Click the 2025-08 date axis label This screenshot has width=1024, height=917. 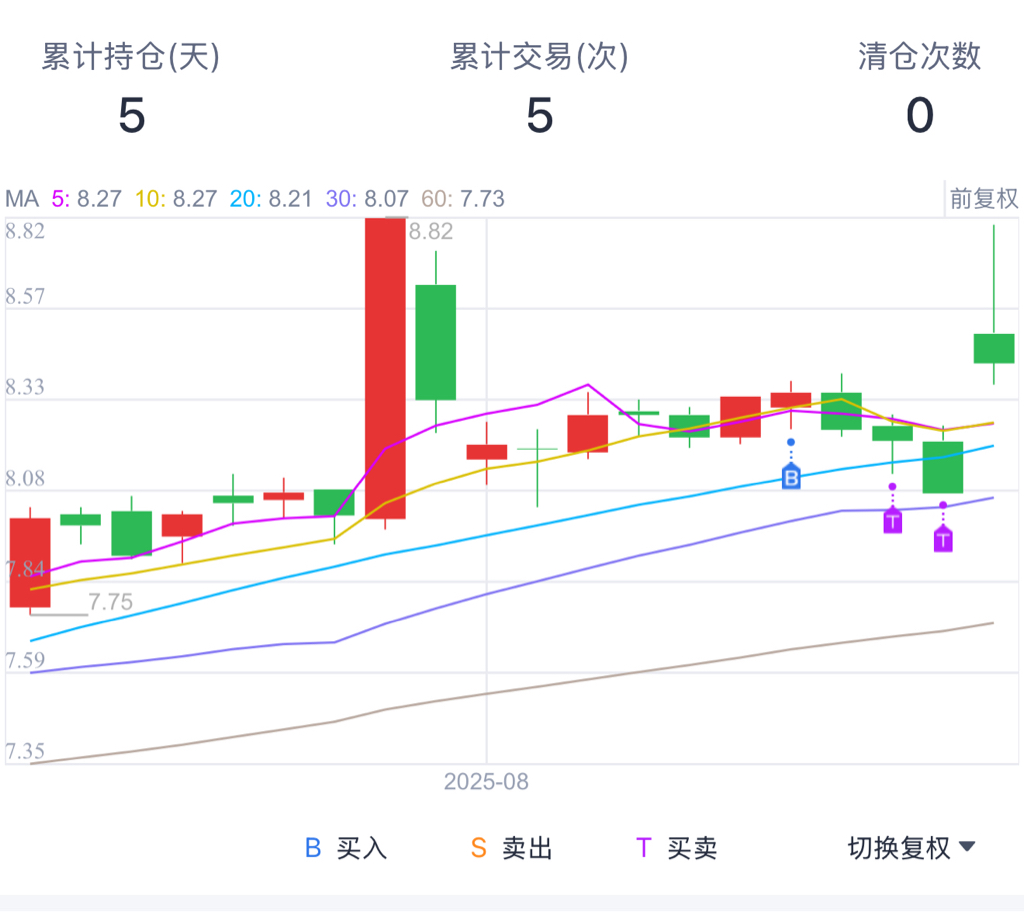point(487,781)
